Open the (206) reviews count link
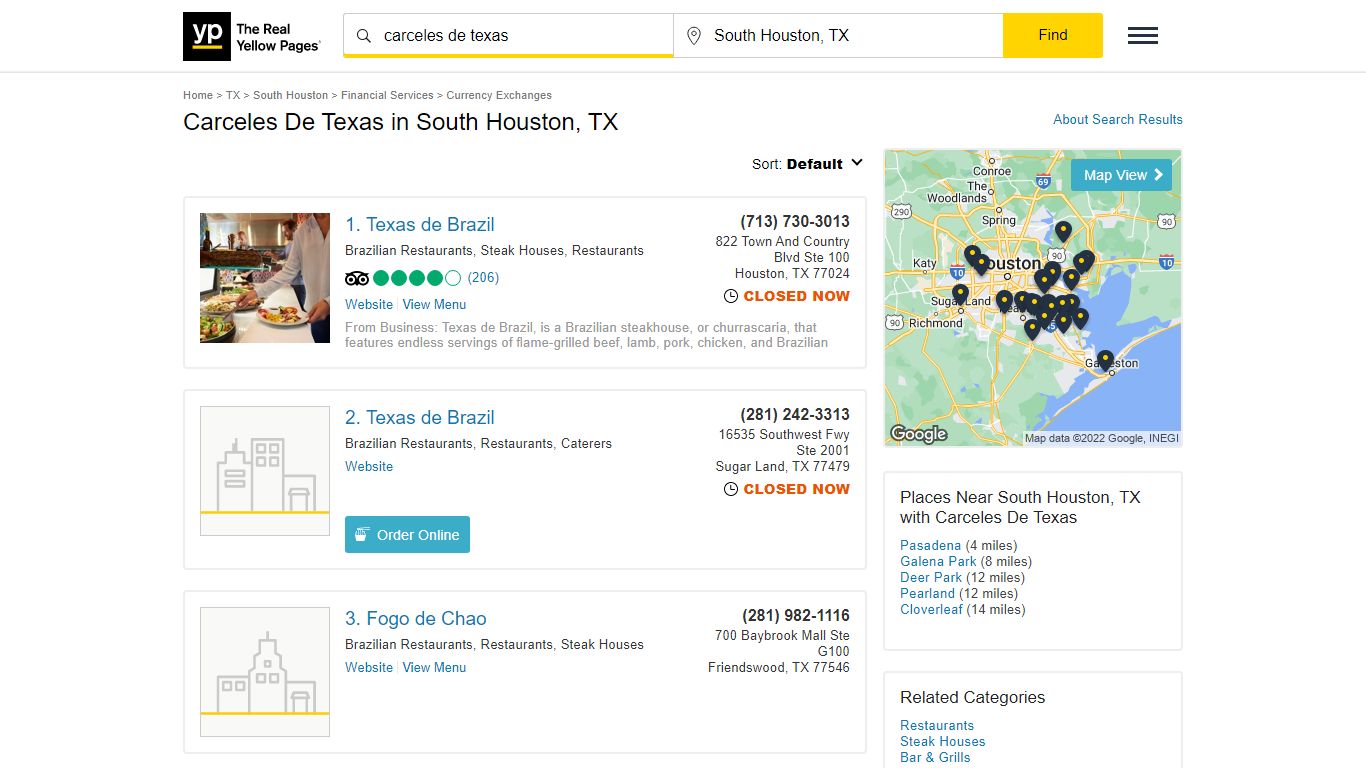Screen dimensions: 1366x768 [483, 278]
